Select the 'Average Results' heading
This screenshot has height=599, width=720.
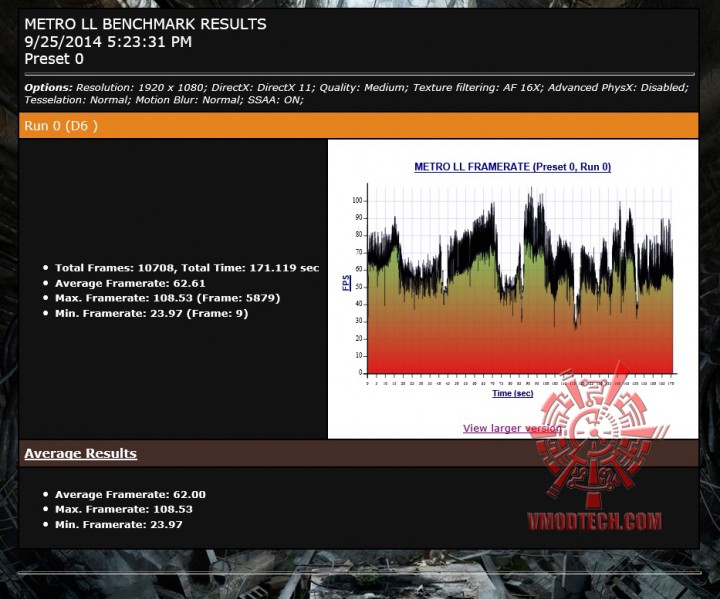(x=80, y=453)
